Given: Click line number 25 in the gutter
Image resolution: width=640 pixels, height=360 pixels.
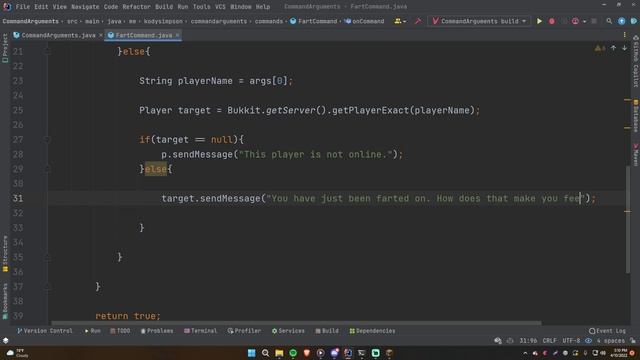Looking at the screenshot, I should (18, 110).
